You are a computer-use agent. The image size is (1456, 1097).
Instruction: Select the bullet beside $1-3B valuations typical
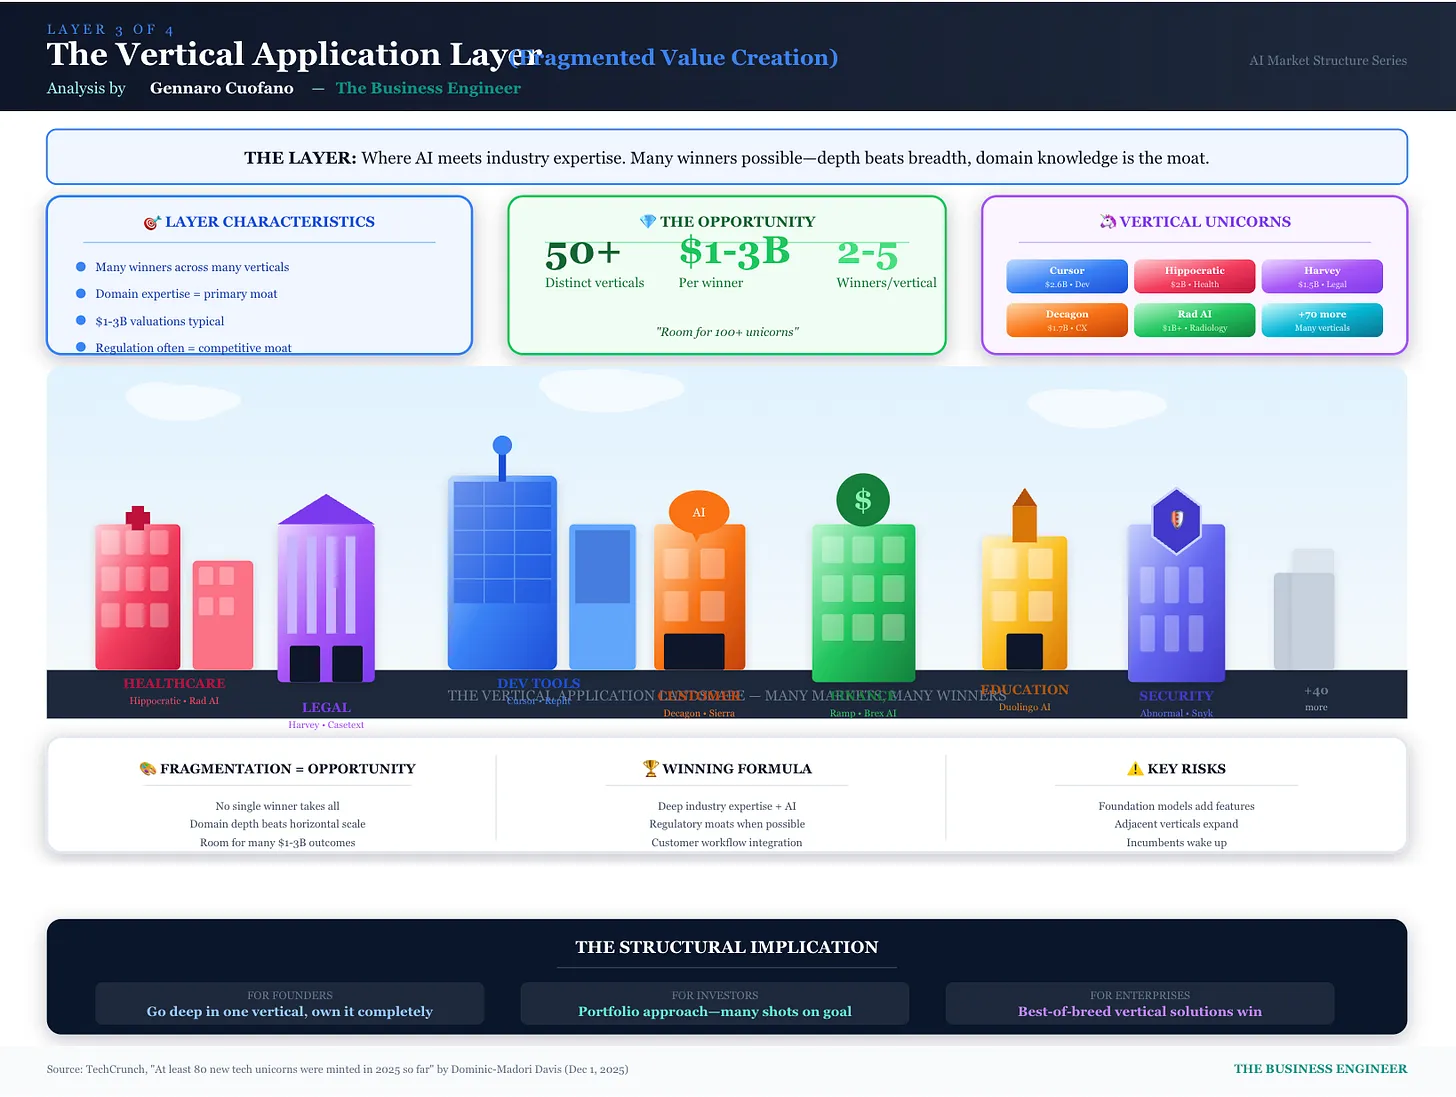(x=81, y=321)
